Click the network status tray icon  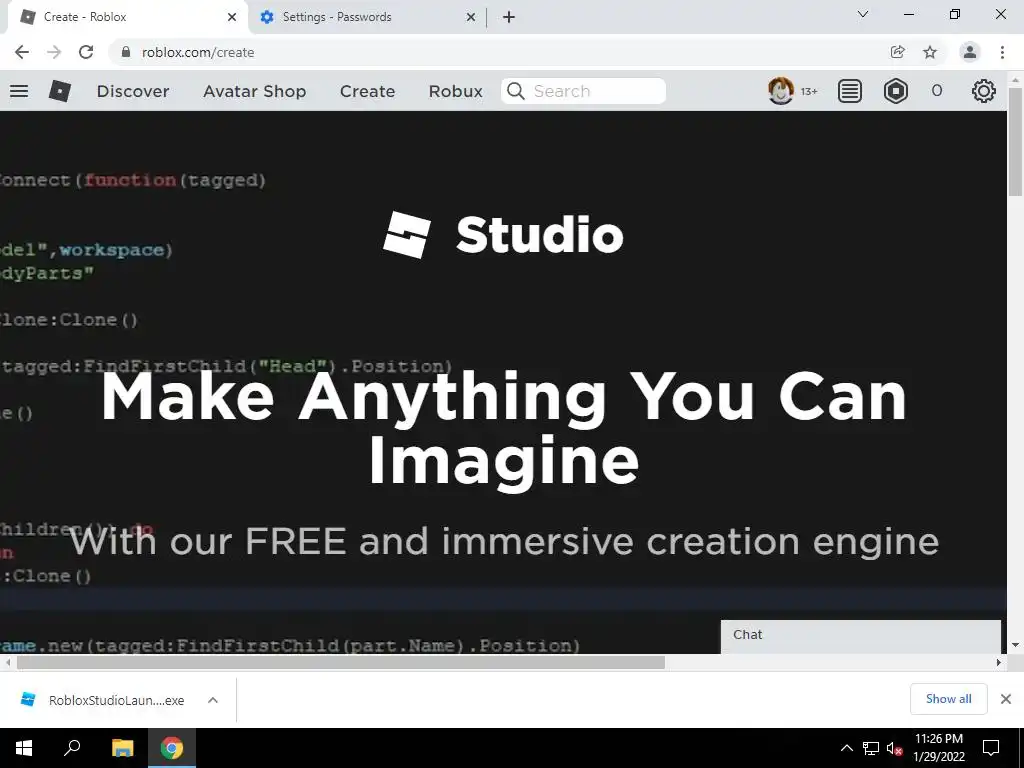tap(871, 748)
